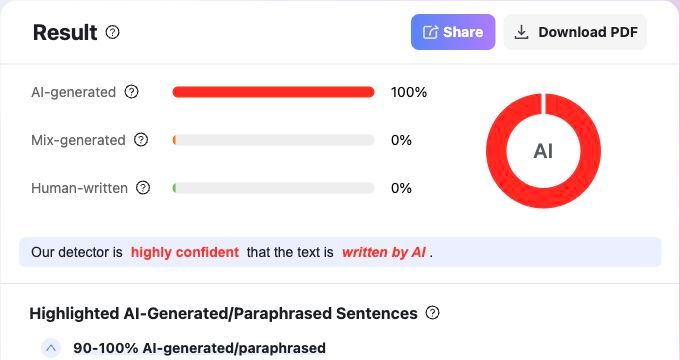The width and height of the screenshot is (680, 360).
Task: Click the 100% percentage value
Action: 409,92
